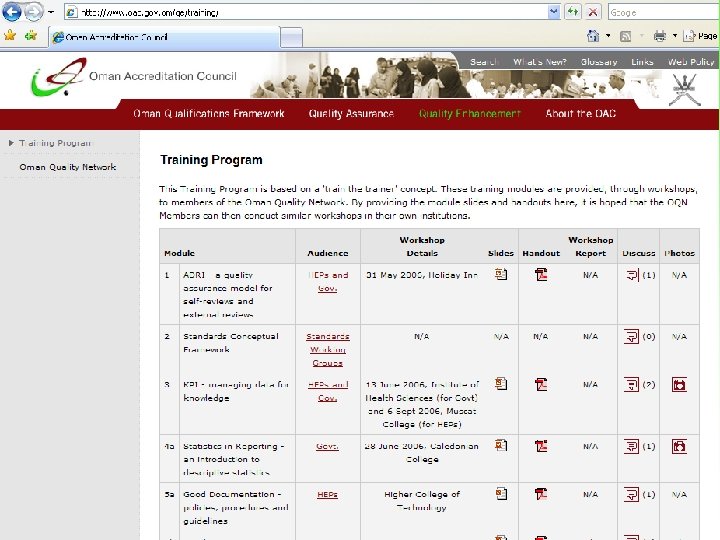Viewport: 720px width, 540px height.
Task: Click the Training Program page heading
Action: pyautogui.click(x=211, y=160)
